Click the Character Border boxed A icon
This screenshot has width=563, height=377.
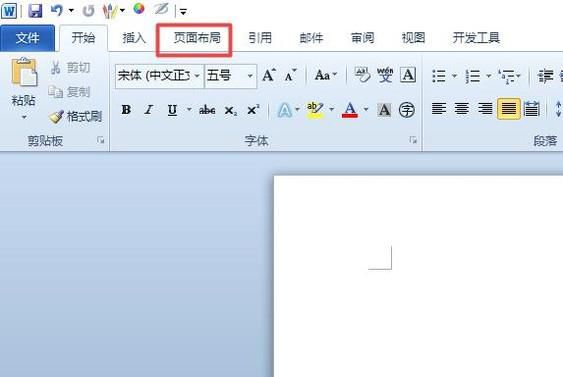(x=408, y=75)
